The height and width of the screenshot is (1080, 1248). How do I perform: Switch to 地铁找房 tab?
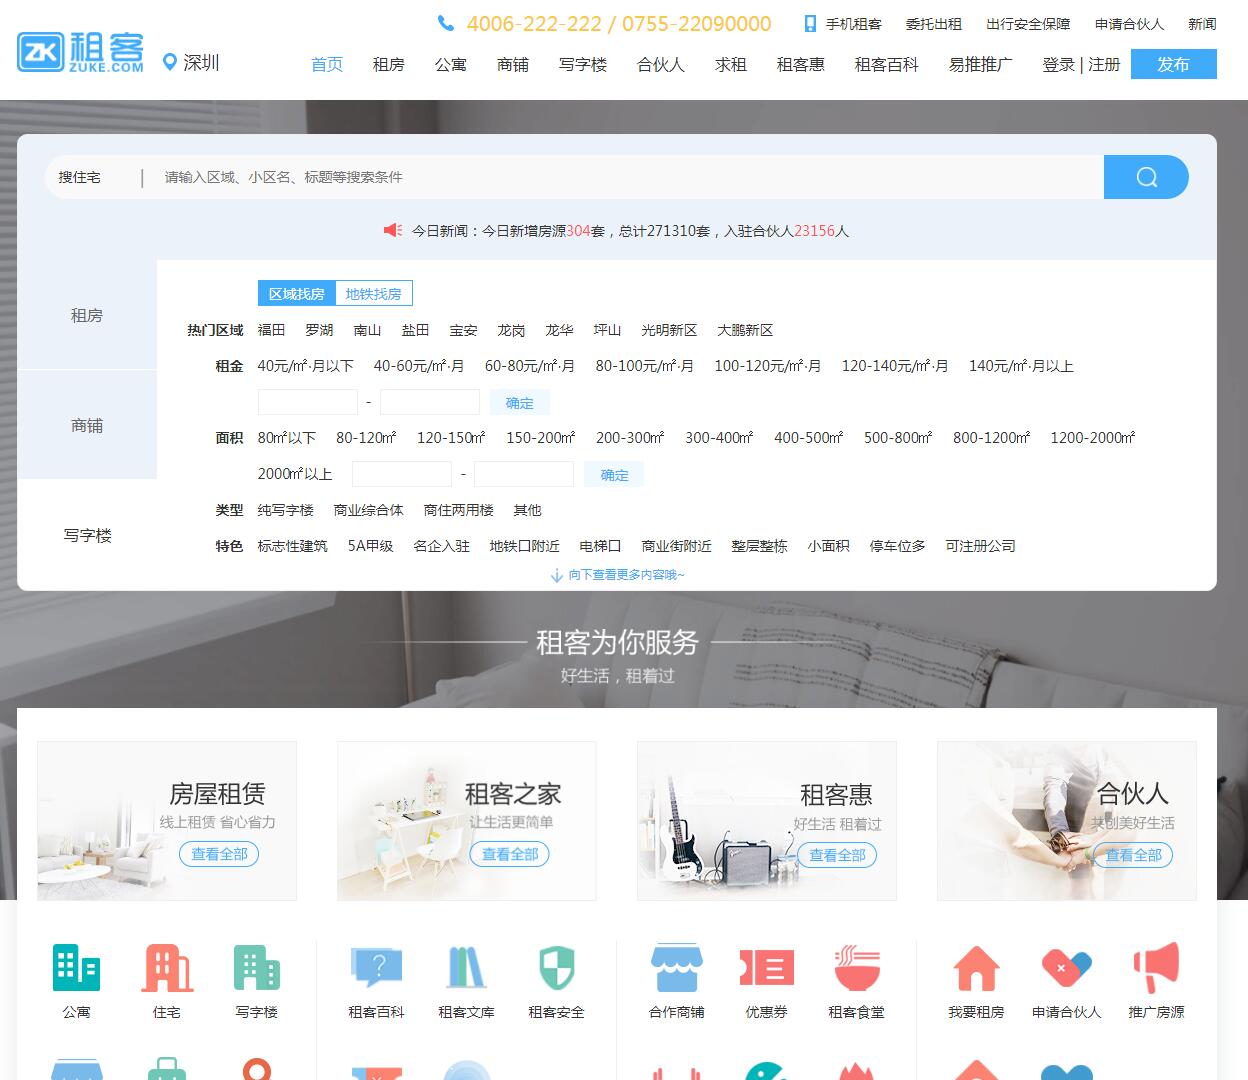click(374, 294)
